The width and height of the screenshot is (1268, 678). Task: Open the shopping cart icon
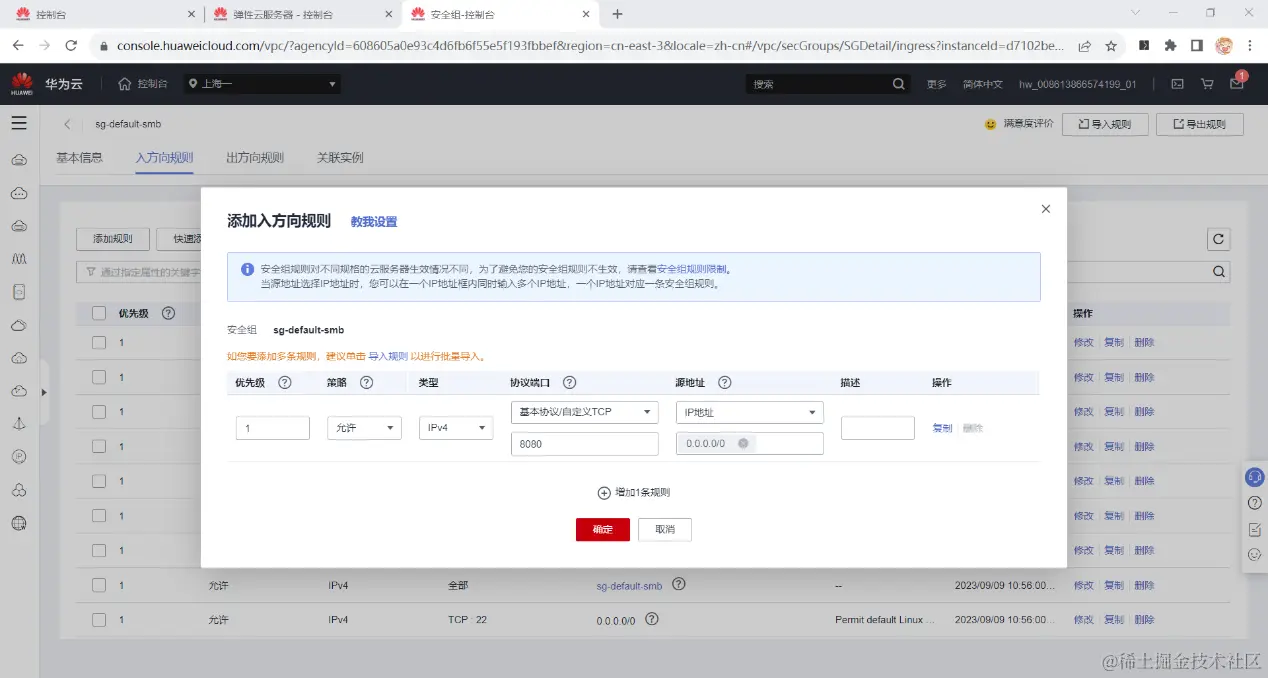(x=1207, y=84)
